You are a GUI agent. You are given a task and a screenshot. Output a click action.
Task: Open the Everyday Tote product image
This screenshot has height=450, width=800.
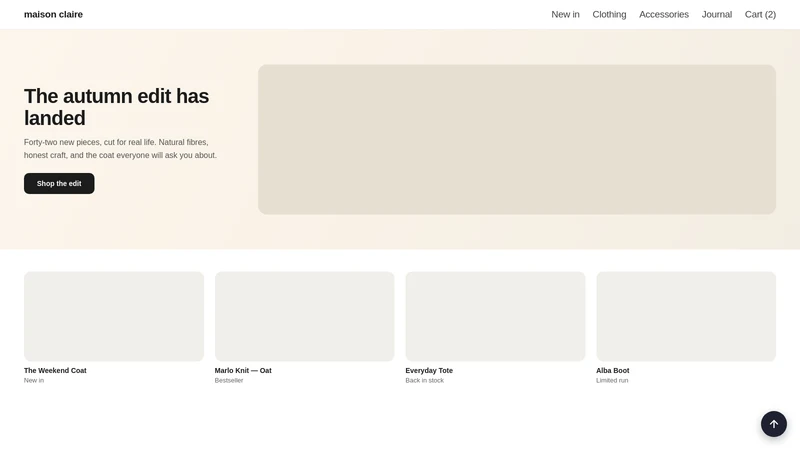pyautogui.click(x=495, y=316)
